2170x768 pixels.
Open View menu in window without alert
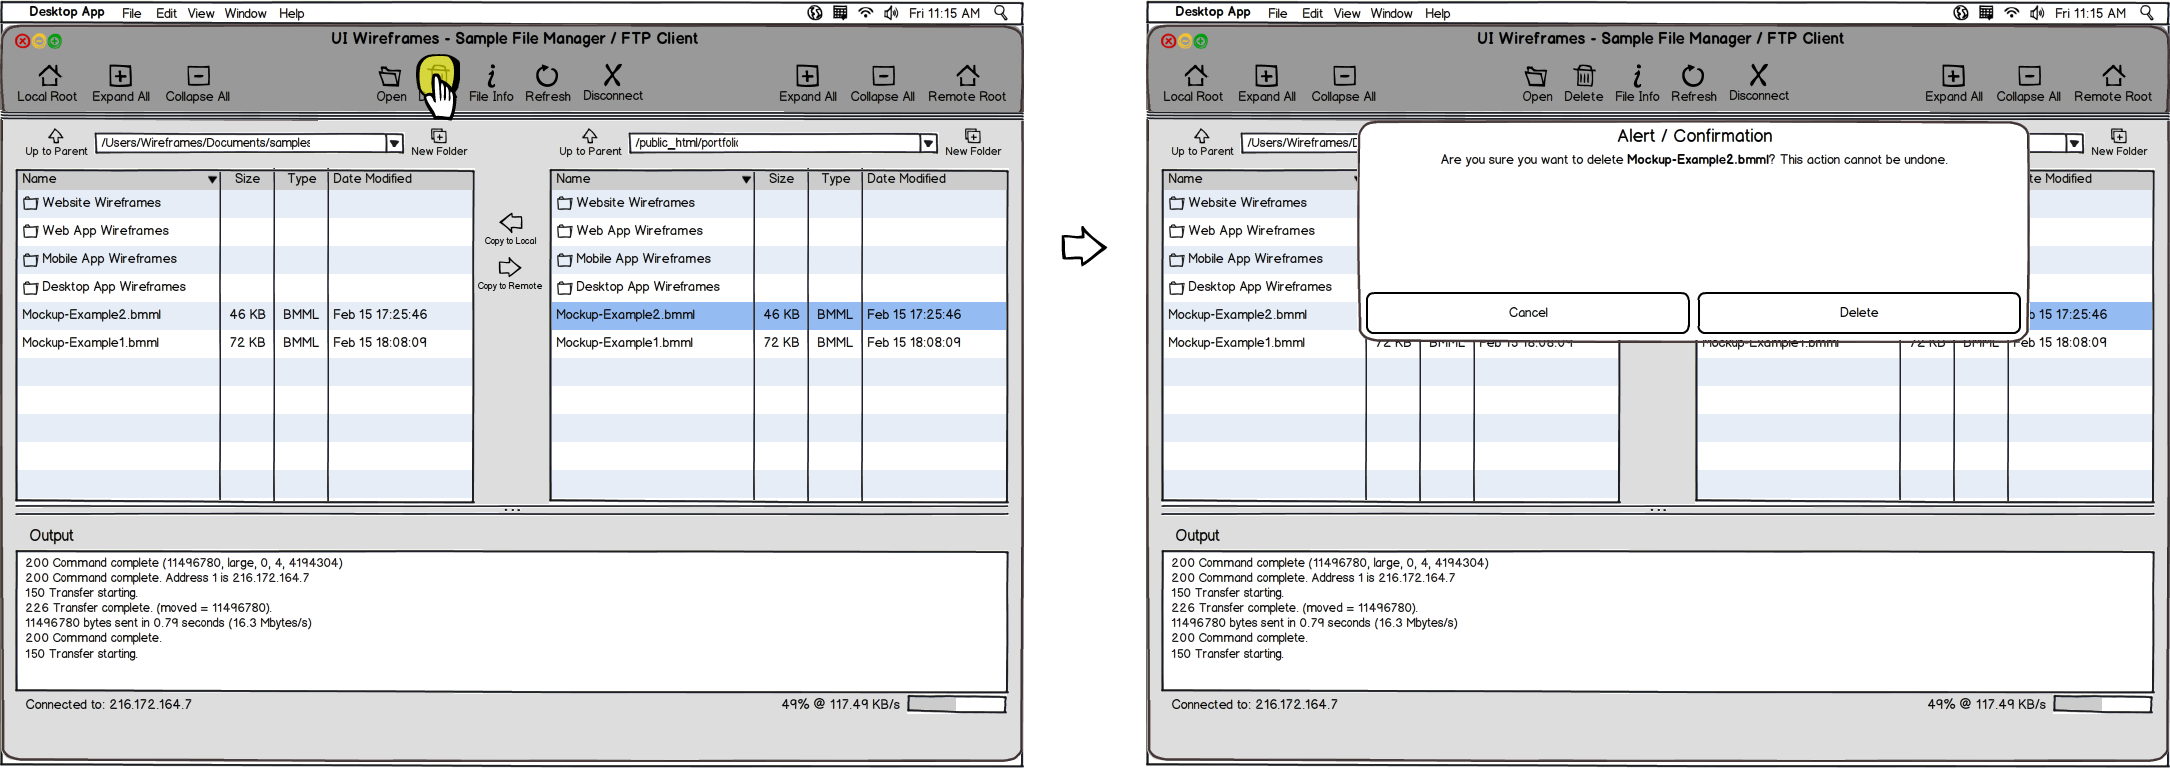(x=201, y=13)
